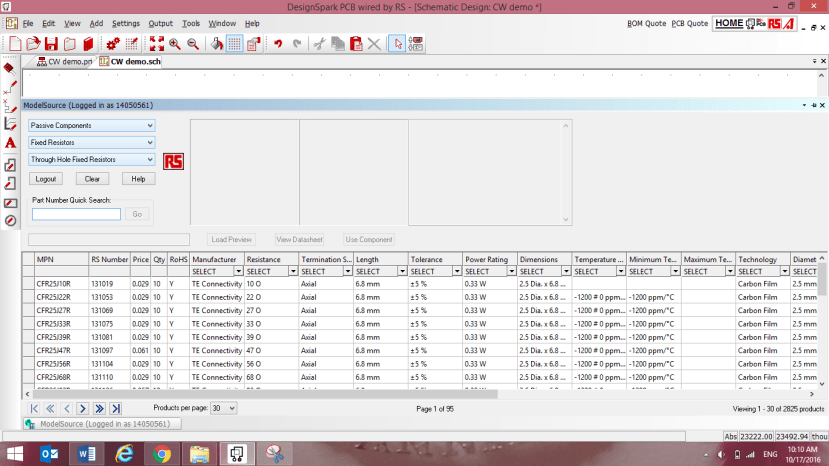Open the Windows Start menu
Screen dimensions: 829x466
(x=15, y=454)
